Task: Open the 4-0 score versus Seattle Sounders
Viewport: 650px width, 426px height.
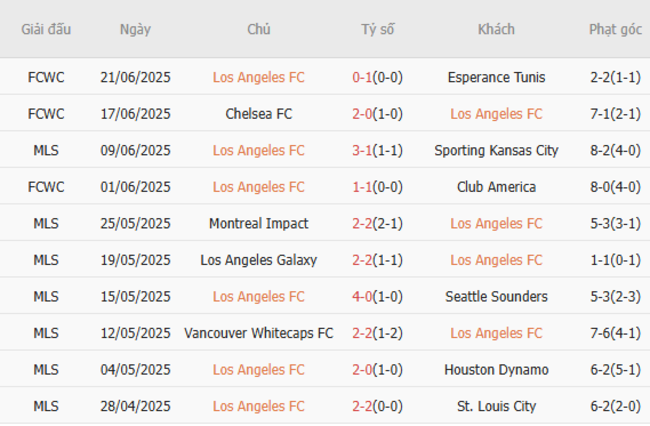Action: point(363,297)
